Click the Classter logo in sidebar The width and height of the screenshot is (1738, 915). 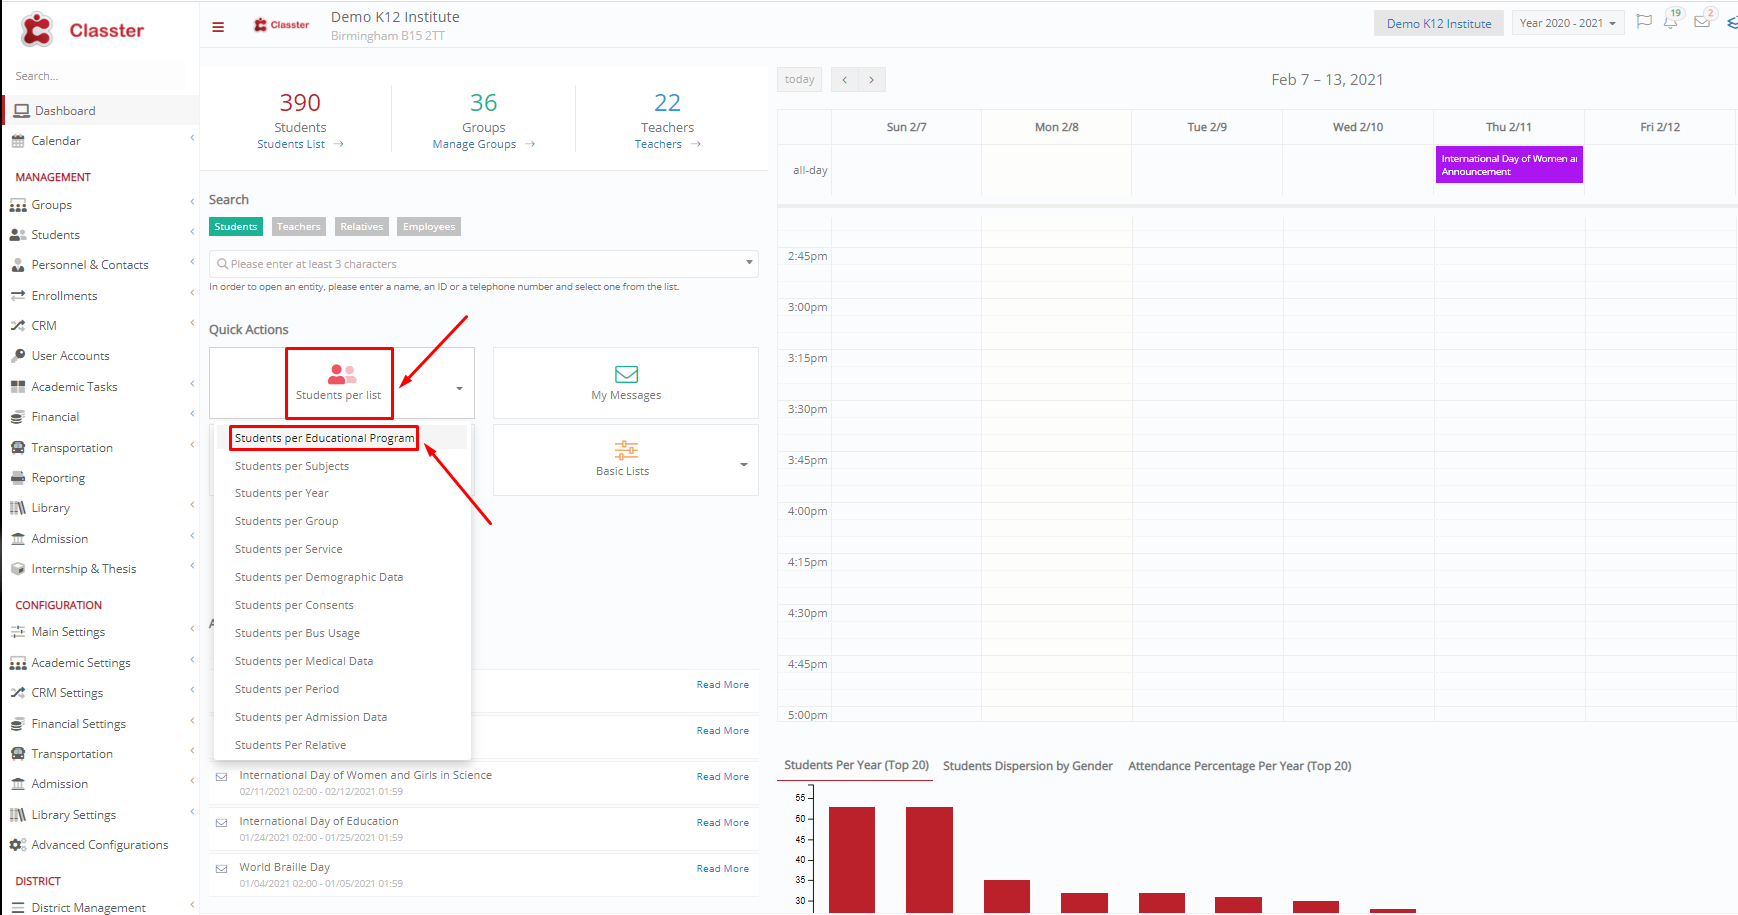[82, 30]
